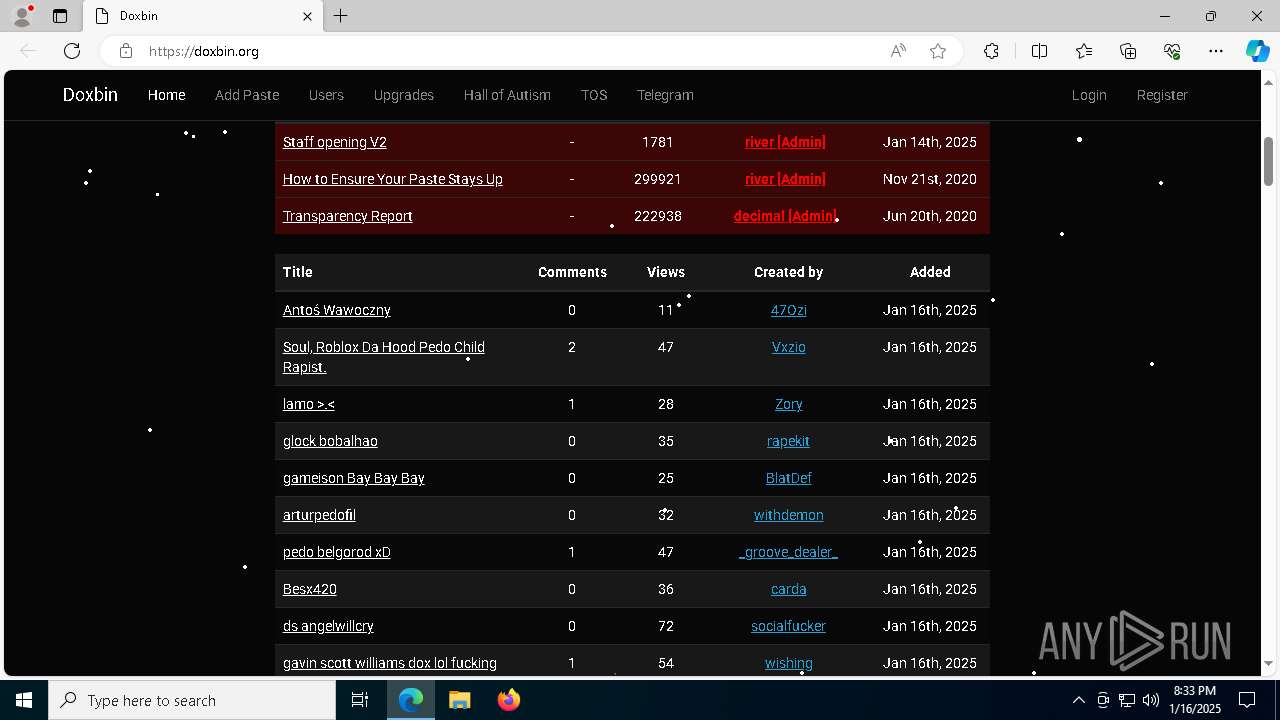Screen dimensions: 1280x720
Task: Go to the Home nav item
Action: pyautogui.click(x=166, y=95)
